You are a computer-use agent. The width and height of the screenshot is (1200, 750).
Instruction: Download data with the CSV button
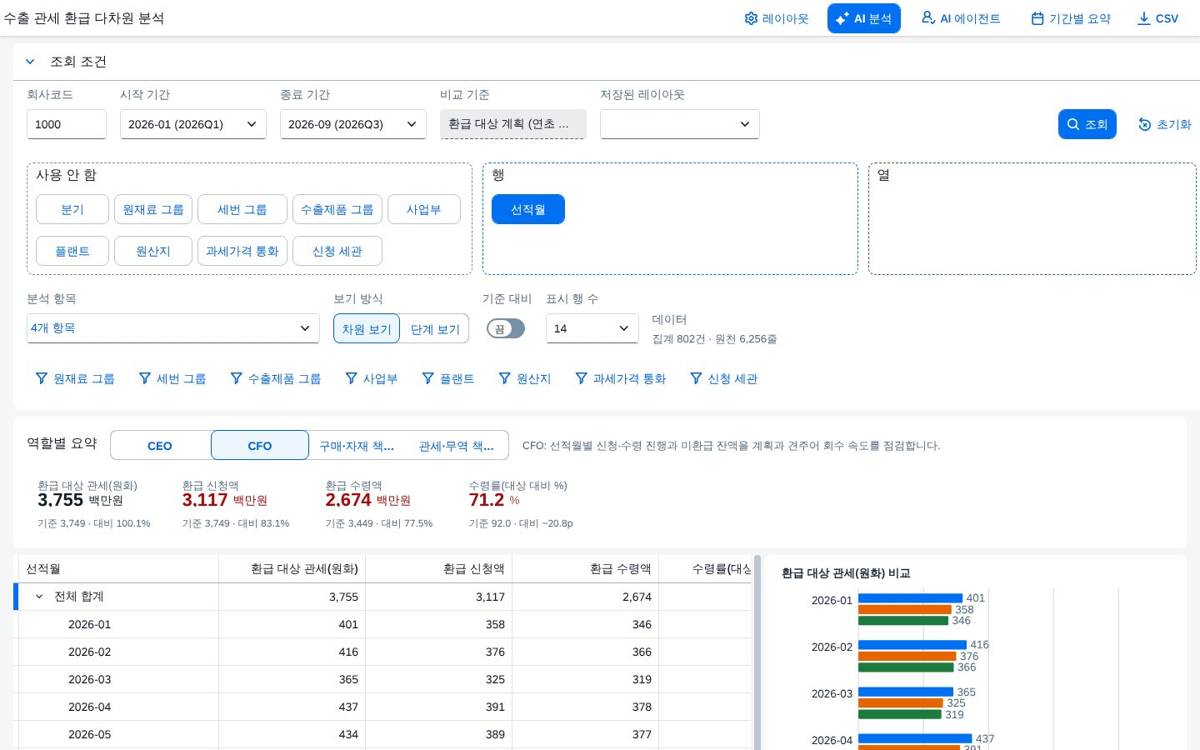point(1158,18)
